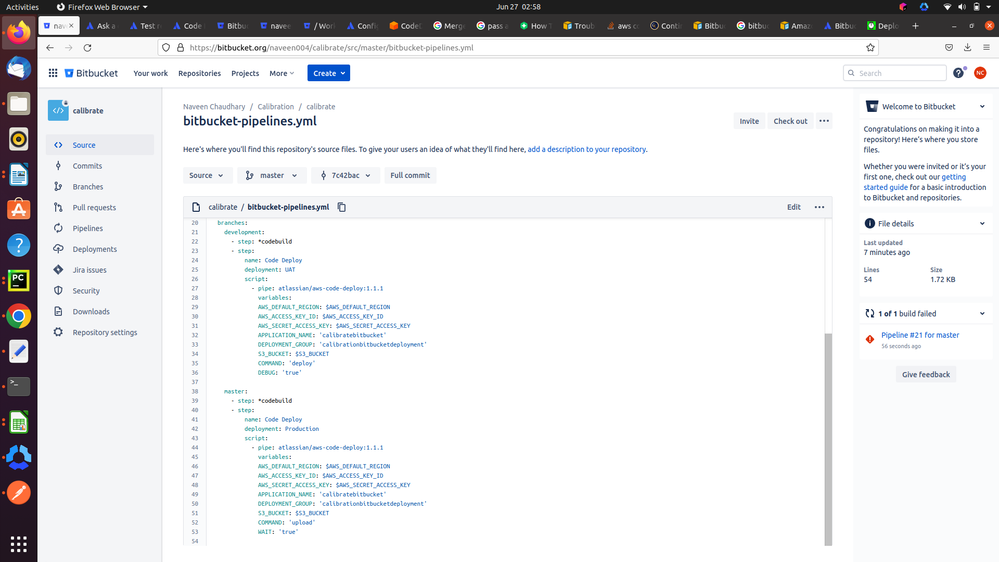The width and height of the screenshot is (999, 562).
Task: Open Deployments in the sidebar
Action: tap(100, 249)
